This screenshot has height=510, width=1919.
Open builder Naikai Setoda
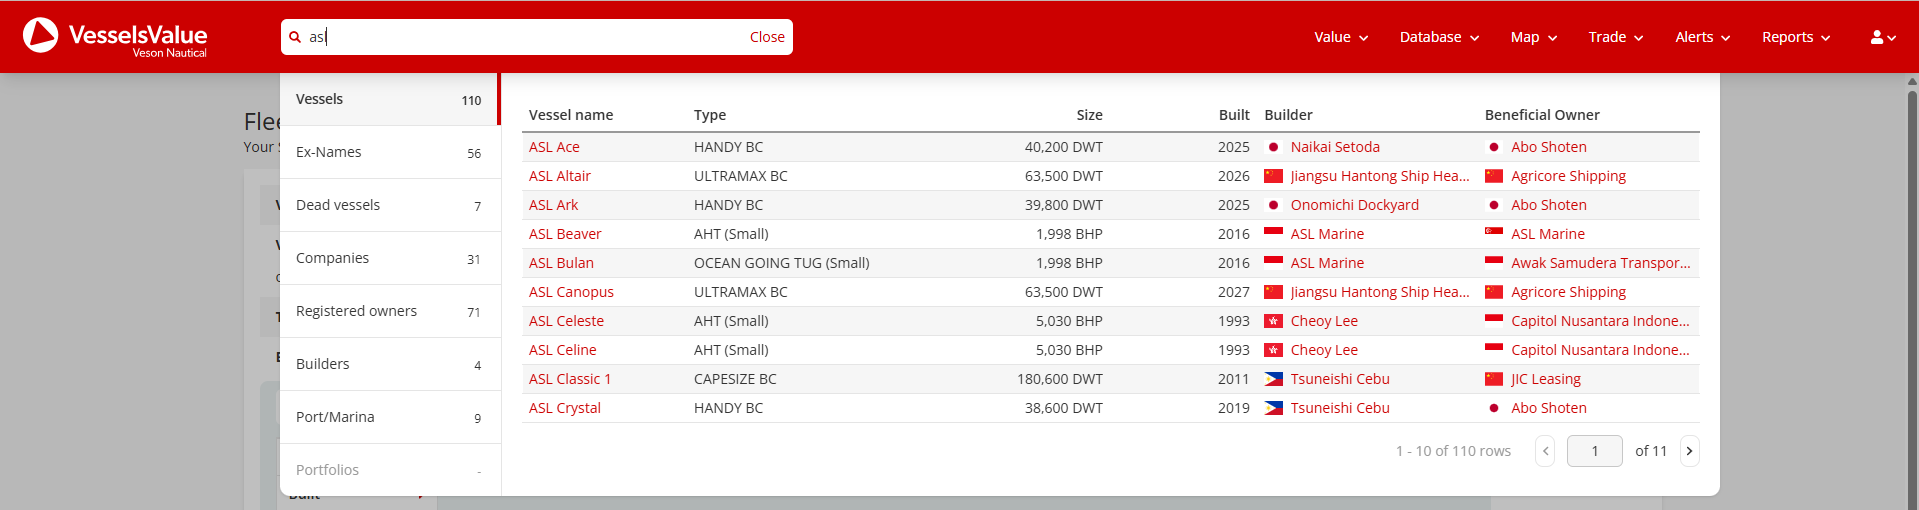pyautogui.click(x=1335, y=147)
